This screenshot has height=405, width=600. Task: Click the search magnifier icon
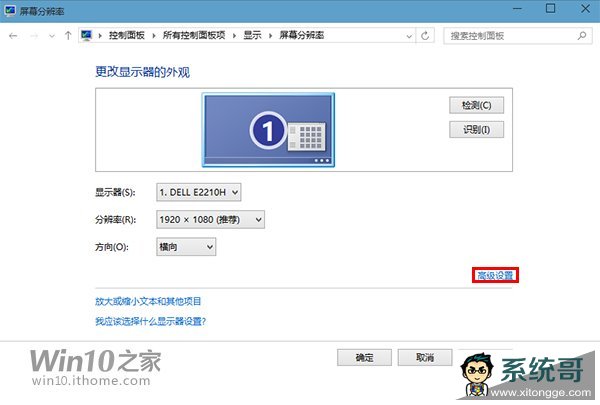pos(582,36)
